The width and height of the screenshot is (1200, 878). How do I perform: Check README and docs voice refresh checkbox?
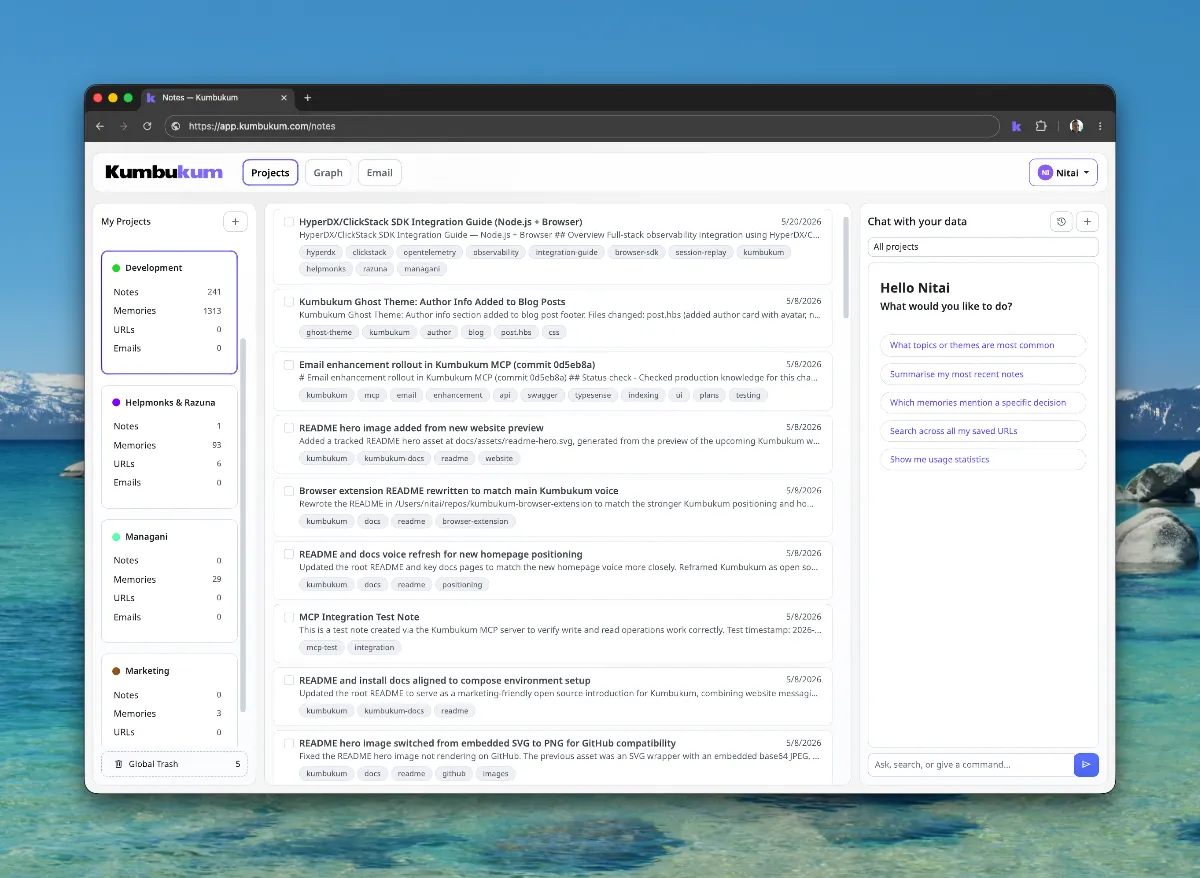pyautogui.click(x=288, y=554)
